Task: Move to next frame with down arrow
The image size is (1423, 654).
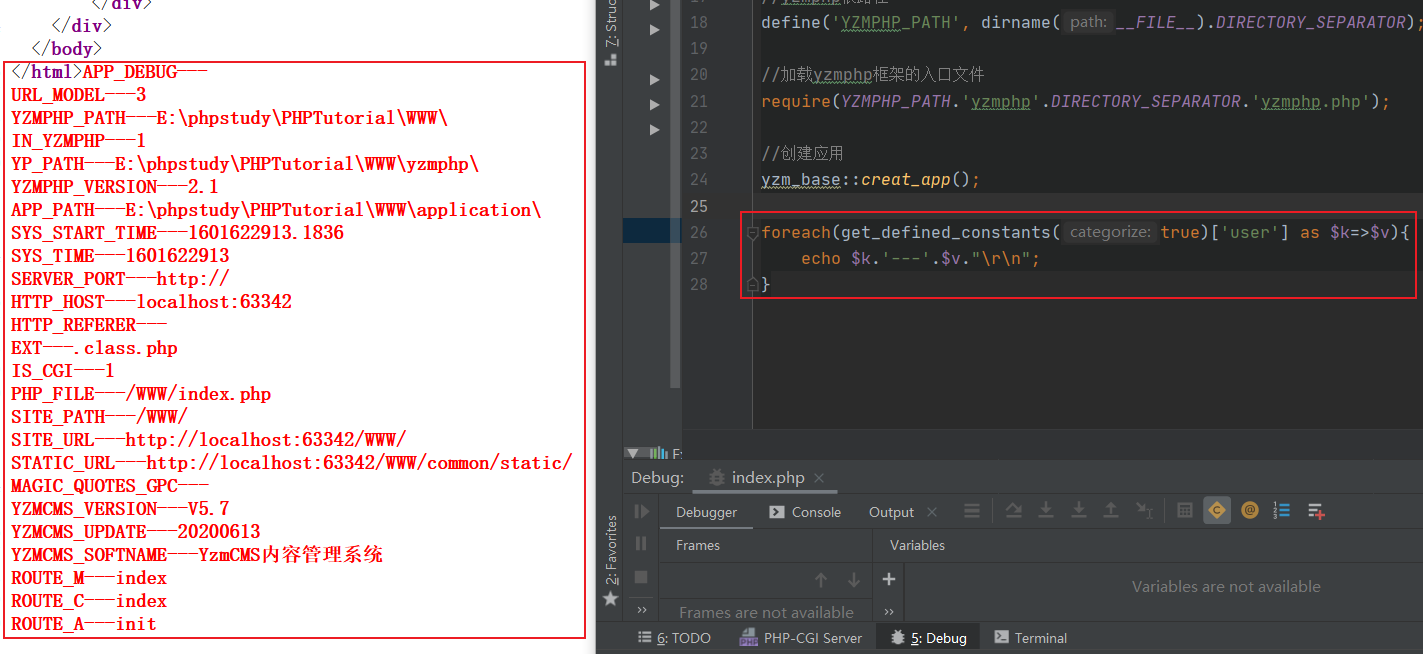Action: tap(854, 579)
